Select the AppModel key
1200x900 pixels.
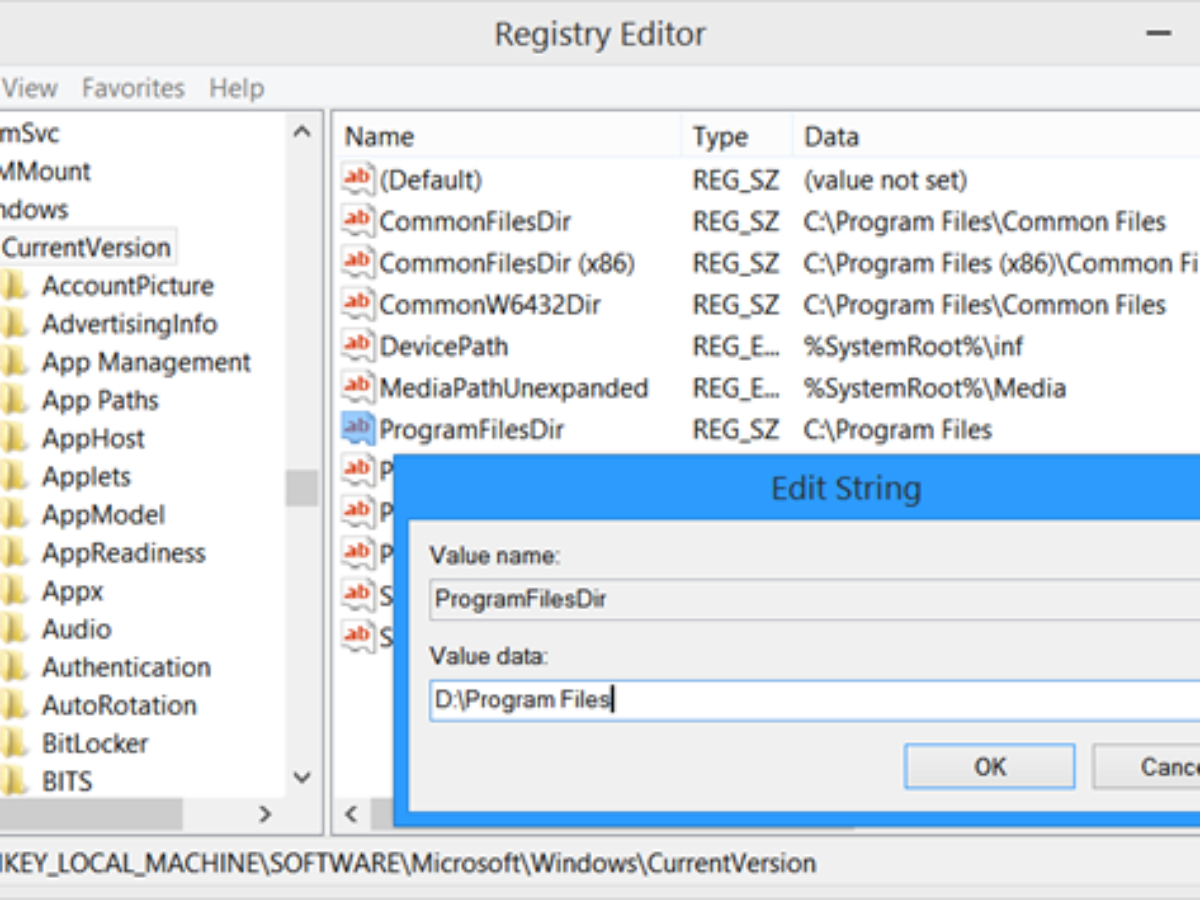(x=103, y=515)
